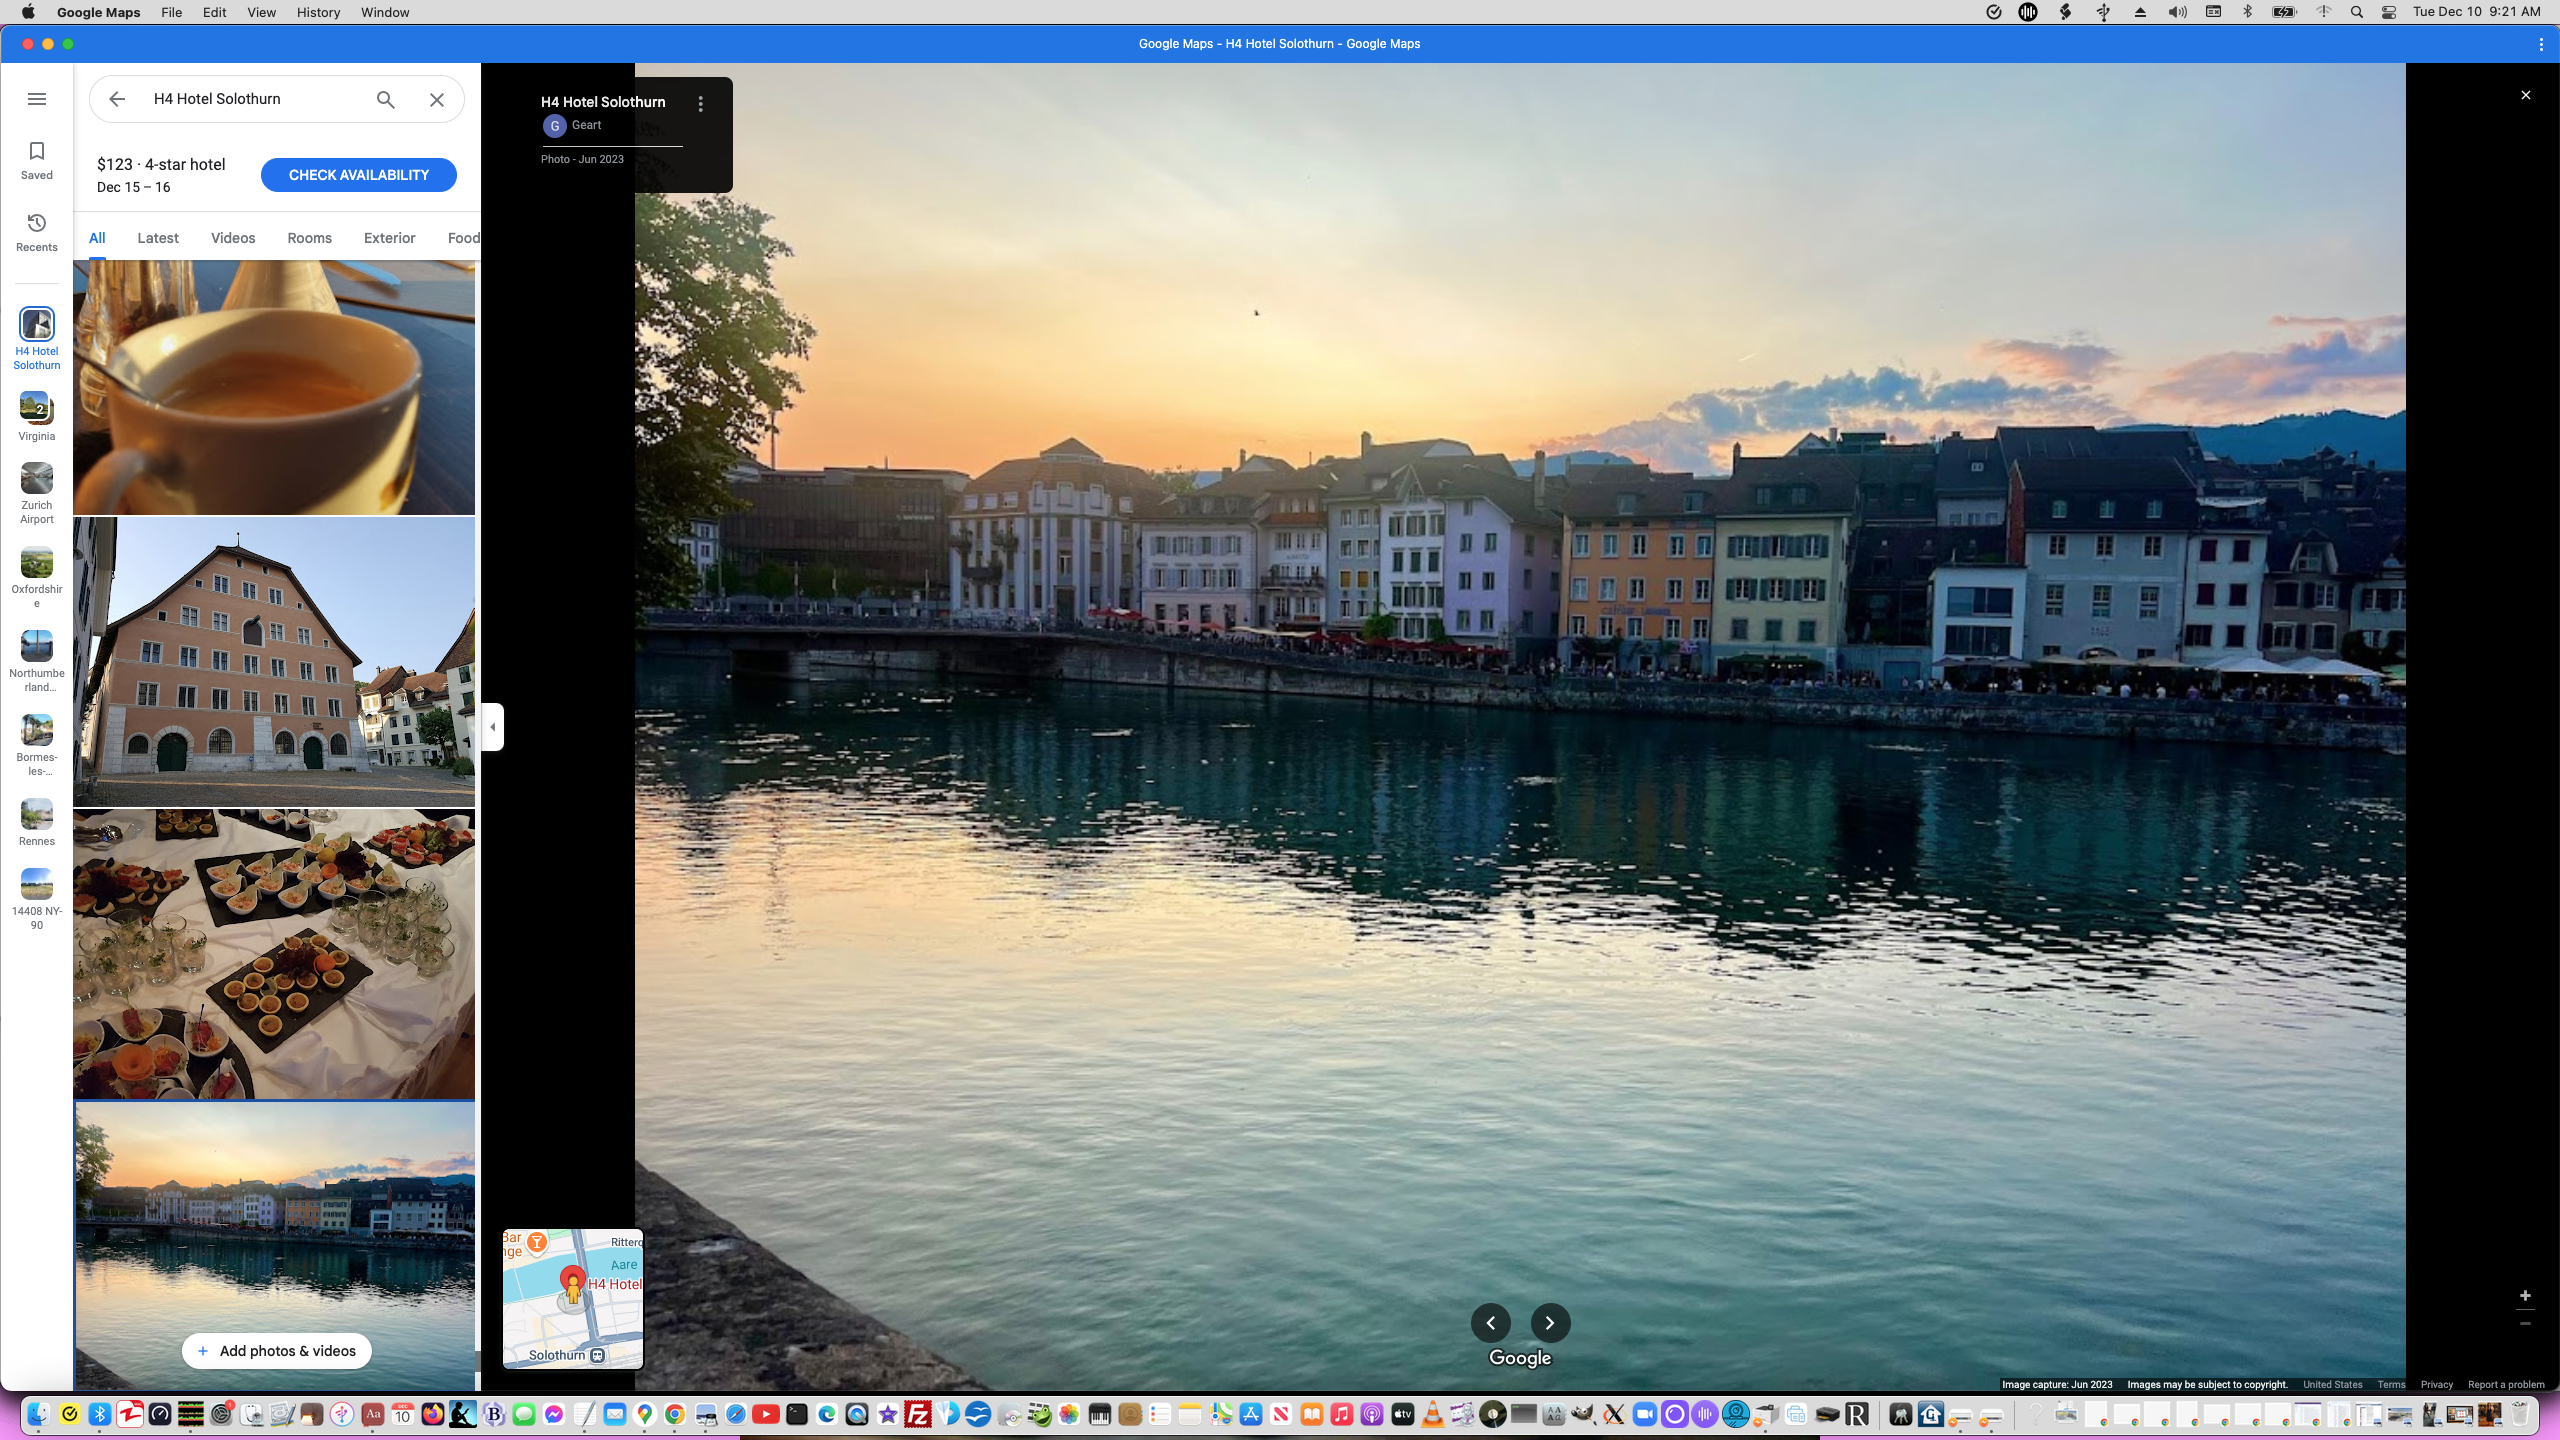Zoom in on the photo
The image size is (2560, 1440).
[x=2525, y=1296]
